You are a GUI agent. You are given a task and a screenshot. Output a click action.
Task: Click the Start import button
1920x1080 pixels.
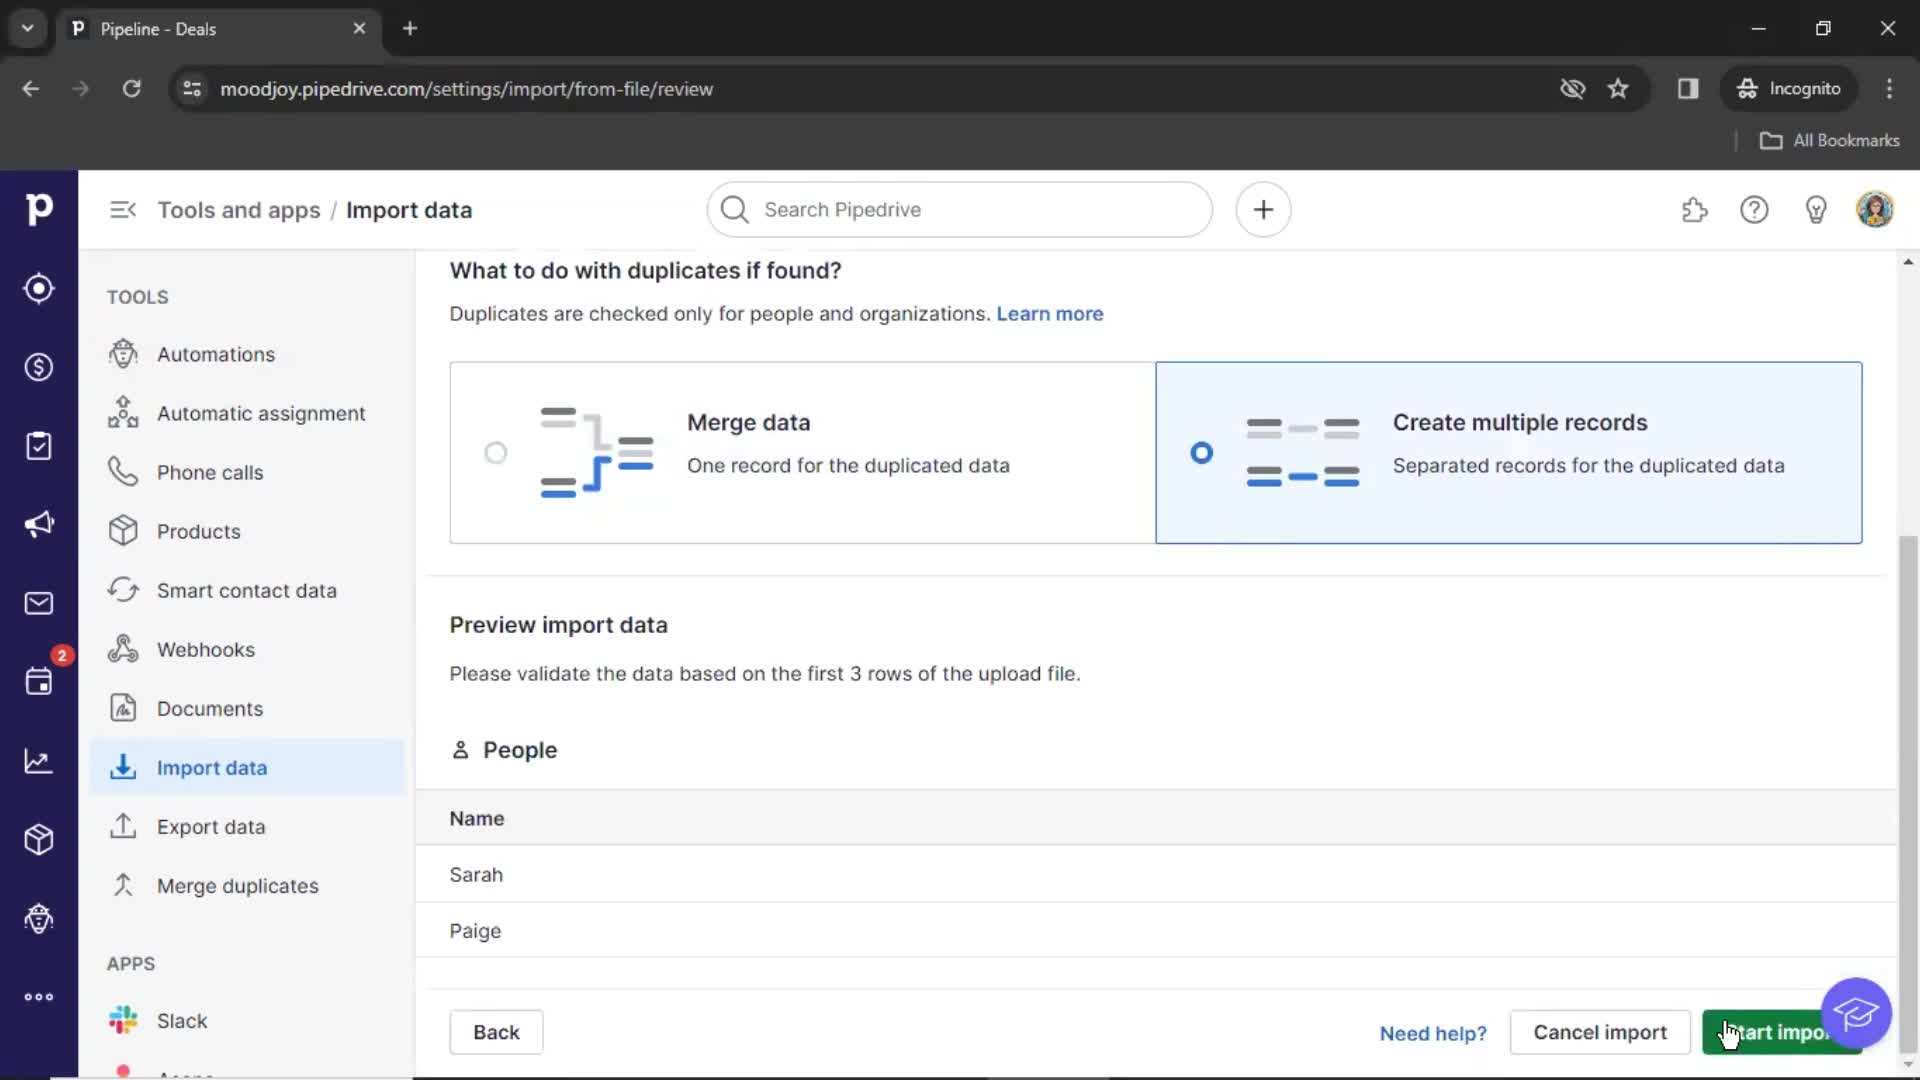click(x=1780, y=1033)
